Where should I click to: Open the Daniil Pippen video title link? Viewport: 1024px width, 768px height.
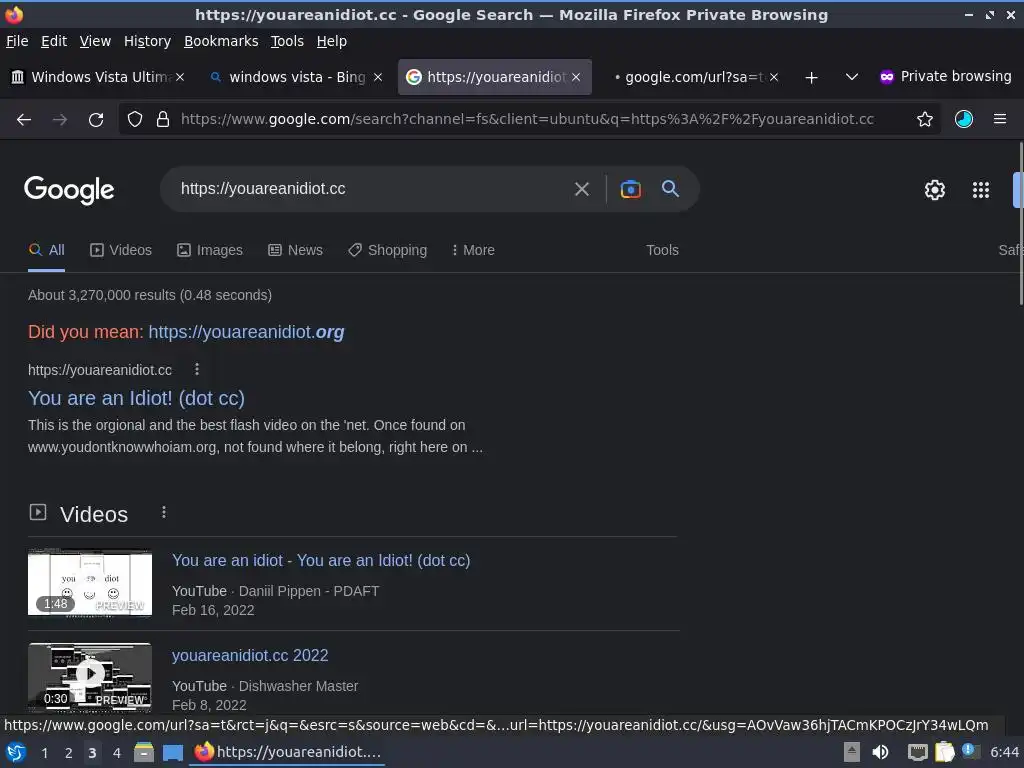coord(321,560)
